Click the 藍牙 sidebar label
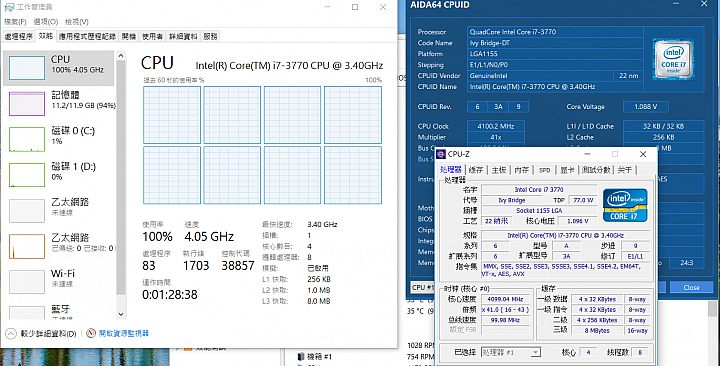Viewport: 720px width, 366px height. pyautogui.click(x=60, y=310)
